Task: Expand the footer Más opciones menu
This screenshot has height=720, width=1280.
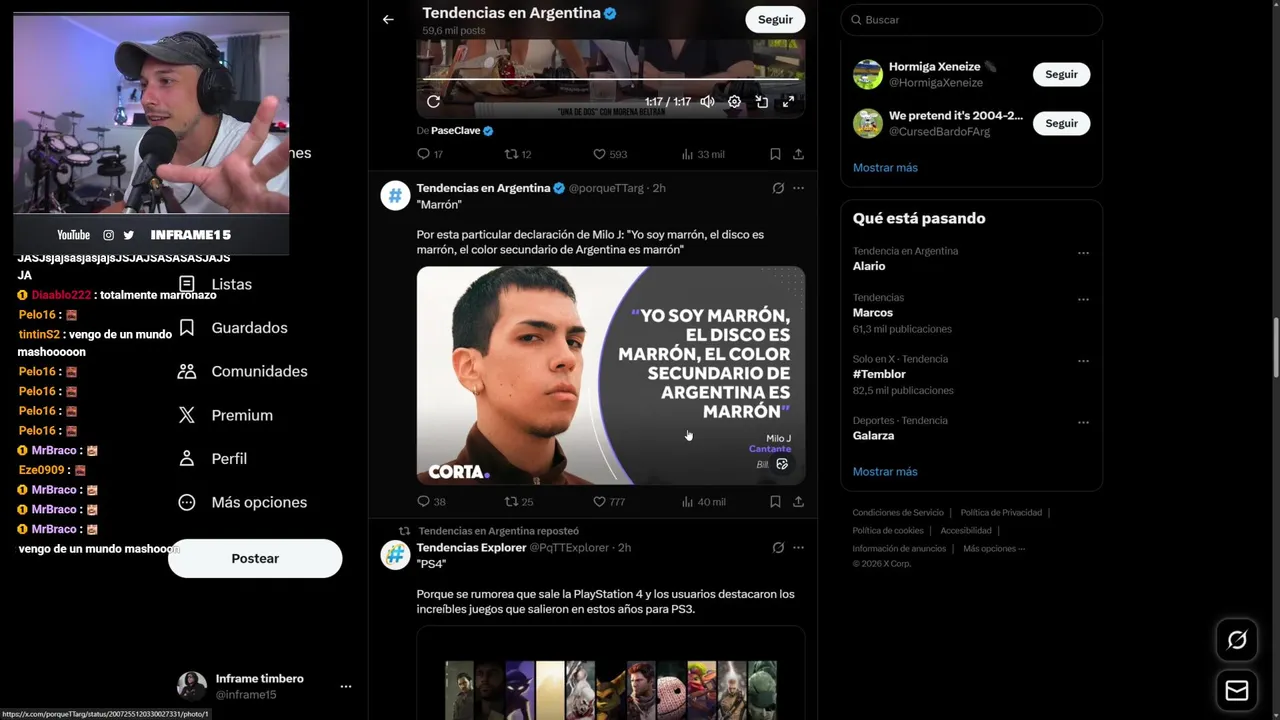Action: click(994, 549)
